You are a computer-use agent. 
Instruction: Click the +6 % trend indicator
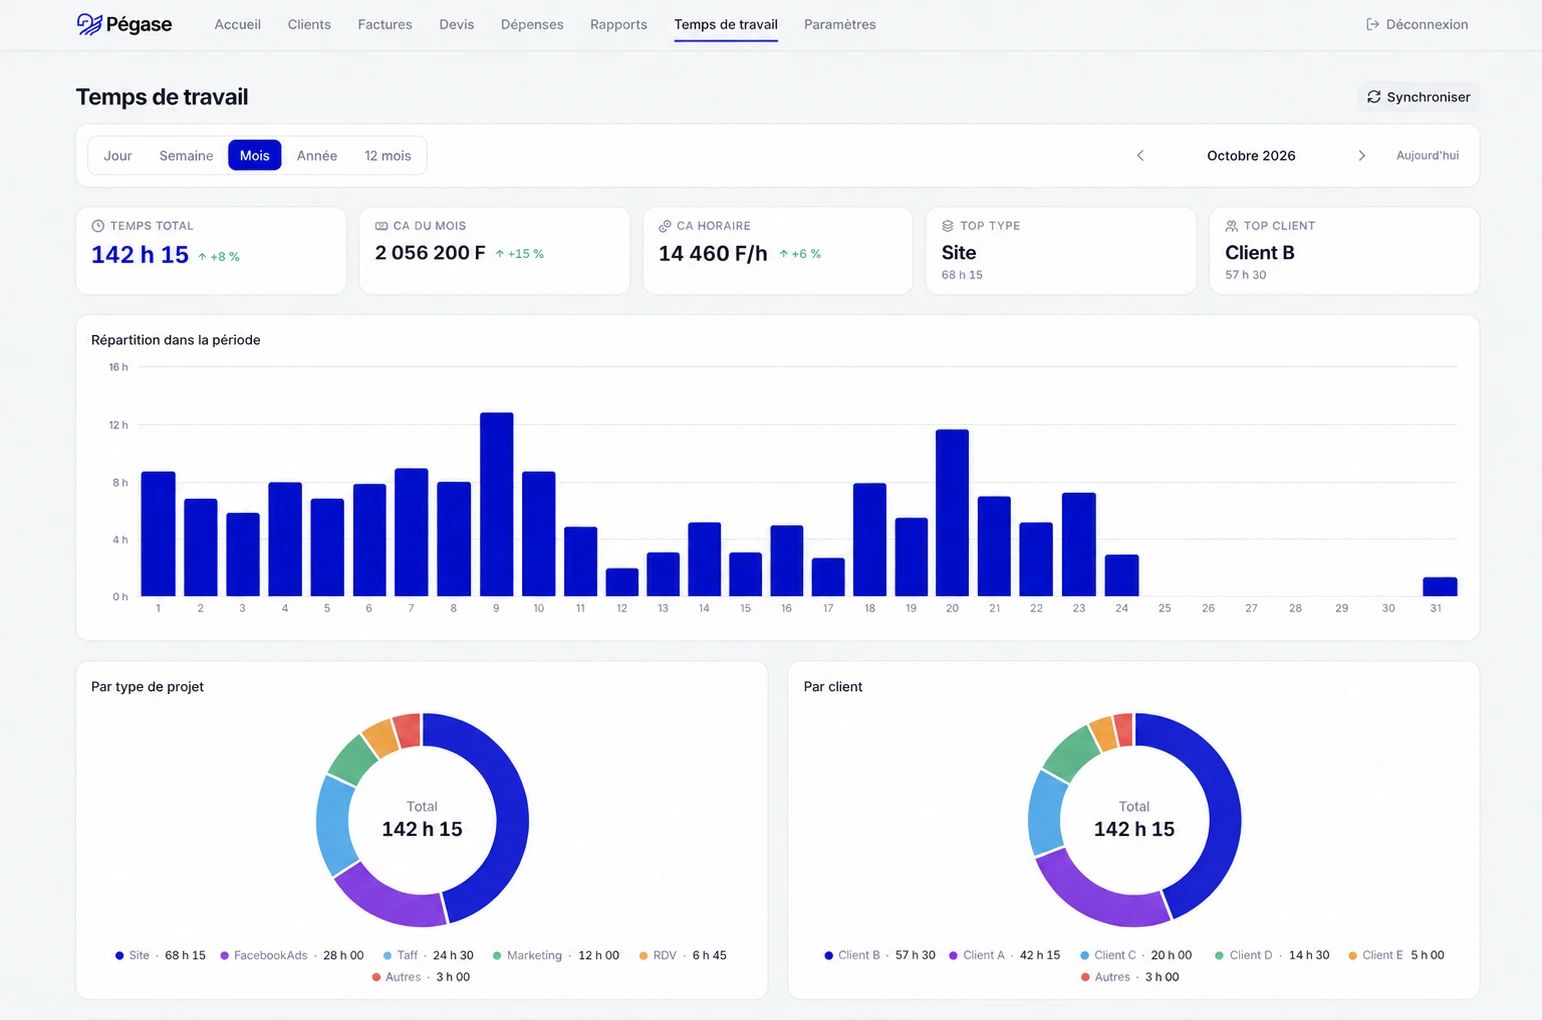pos(800,254)
